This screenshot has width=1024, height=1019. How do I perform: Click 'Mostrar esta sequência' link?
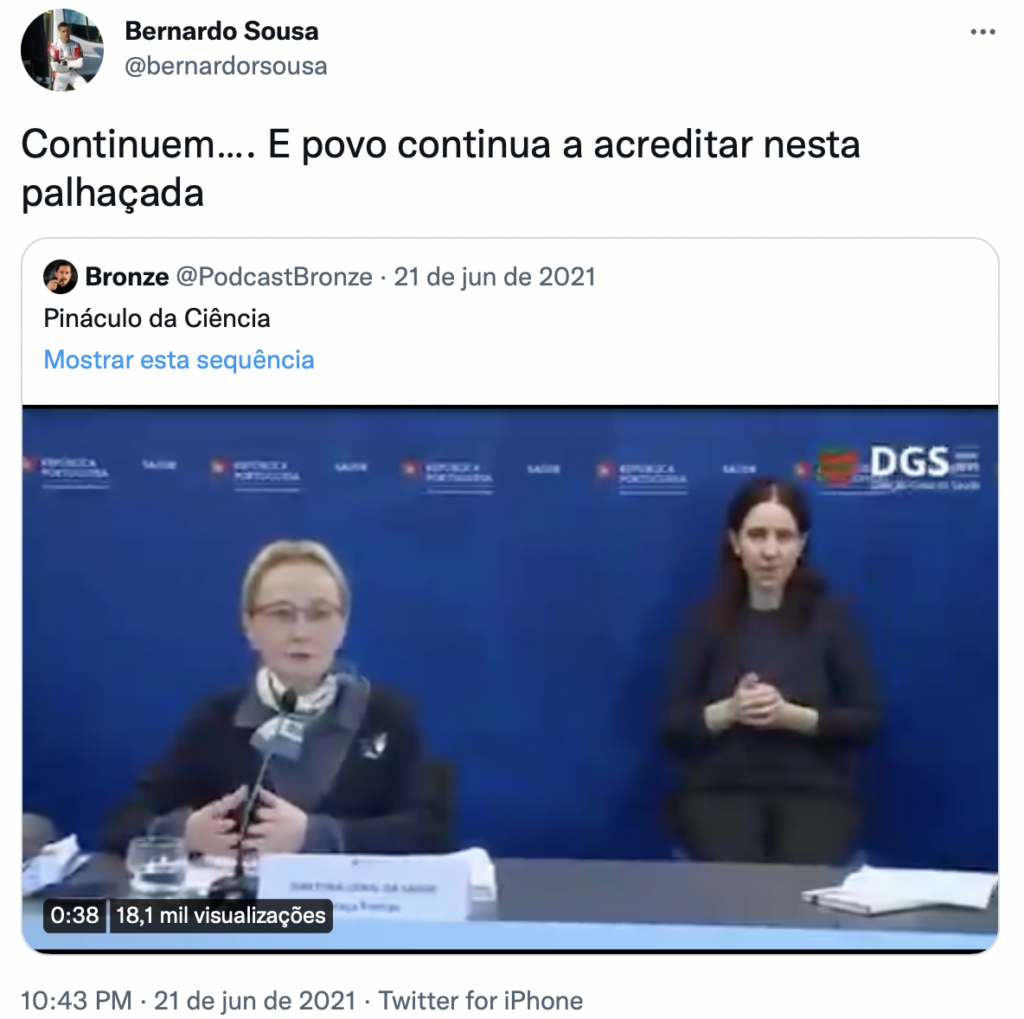click(x=179, y=360)
